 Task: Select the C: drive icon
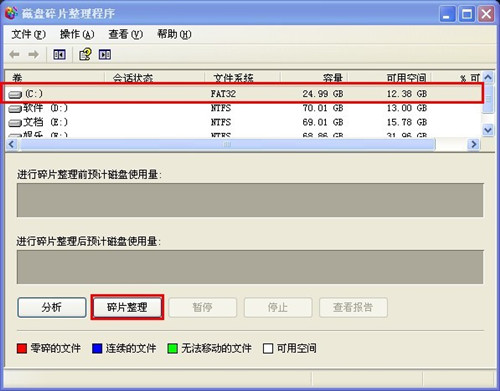tap(15, 95)
